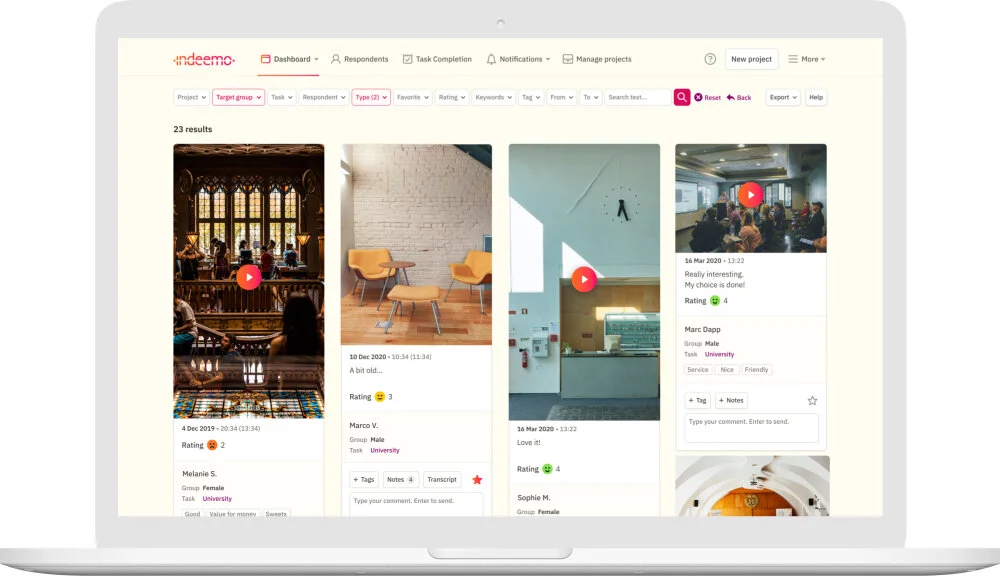
Task: Click the respondent name Marco V.
Action: tap(364, 425)
